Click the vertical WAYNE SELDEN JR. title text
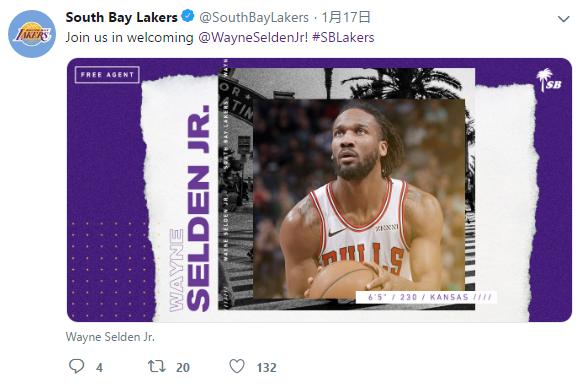Viewport: 579px width, 385px height. tap(189, 209)
